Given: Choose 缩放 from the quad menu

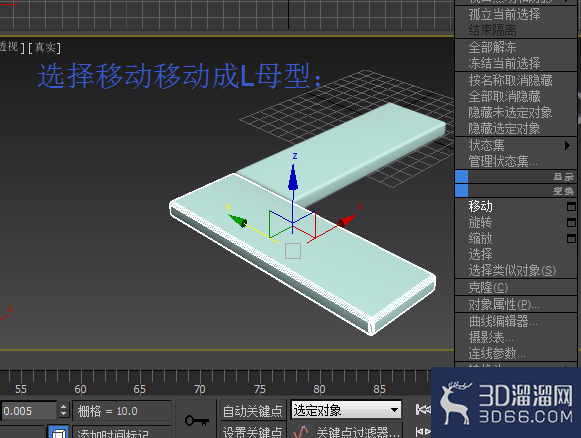Looking at the screenshot, I should pyautogui.click(x=480, y=238).
